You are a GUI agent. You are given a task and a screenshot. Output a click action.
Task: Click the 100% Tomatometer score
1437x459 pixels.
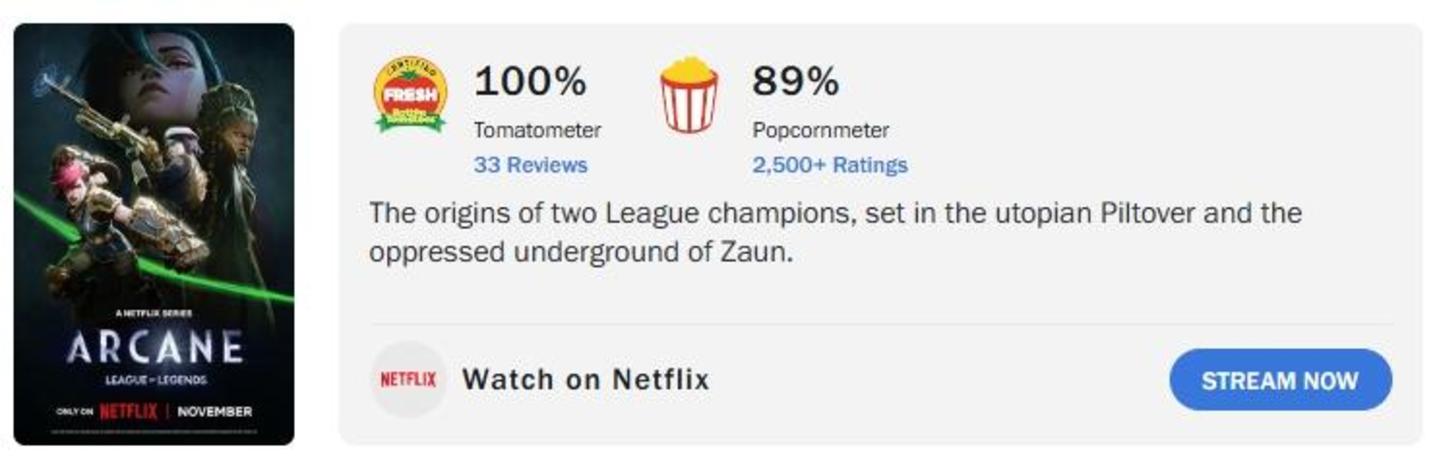point(529,81)
